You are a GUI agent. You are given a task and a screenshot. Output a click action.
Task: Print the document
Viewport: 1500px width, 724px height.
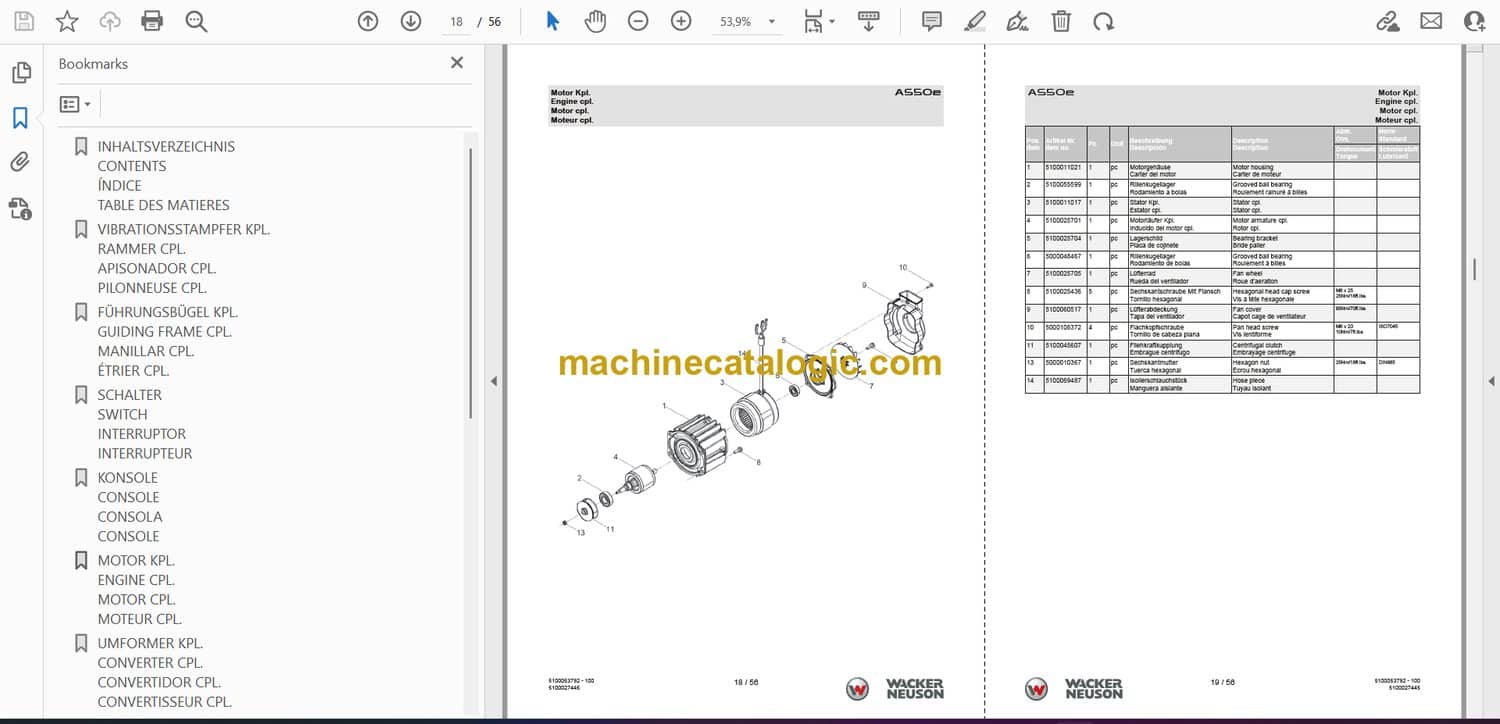pos(152,21)
